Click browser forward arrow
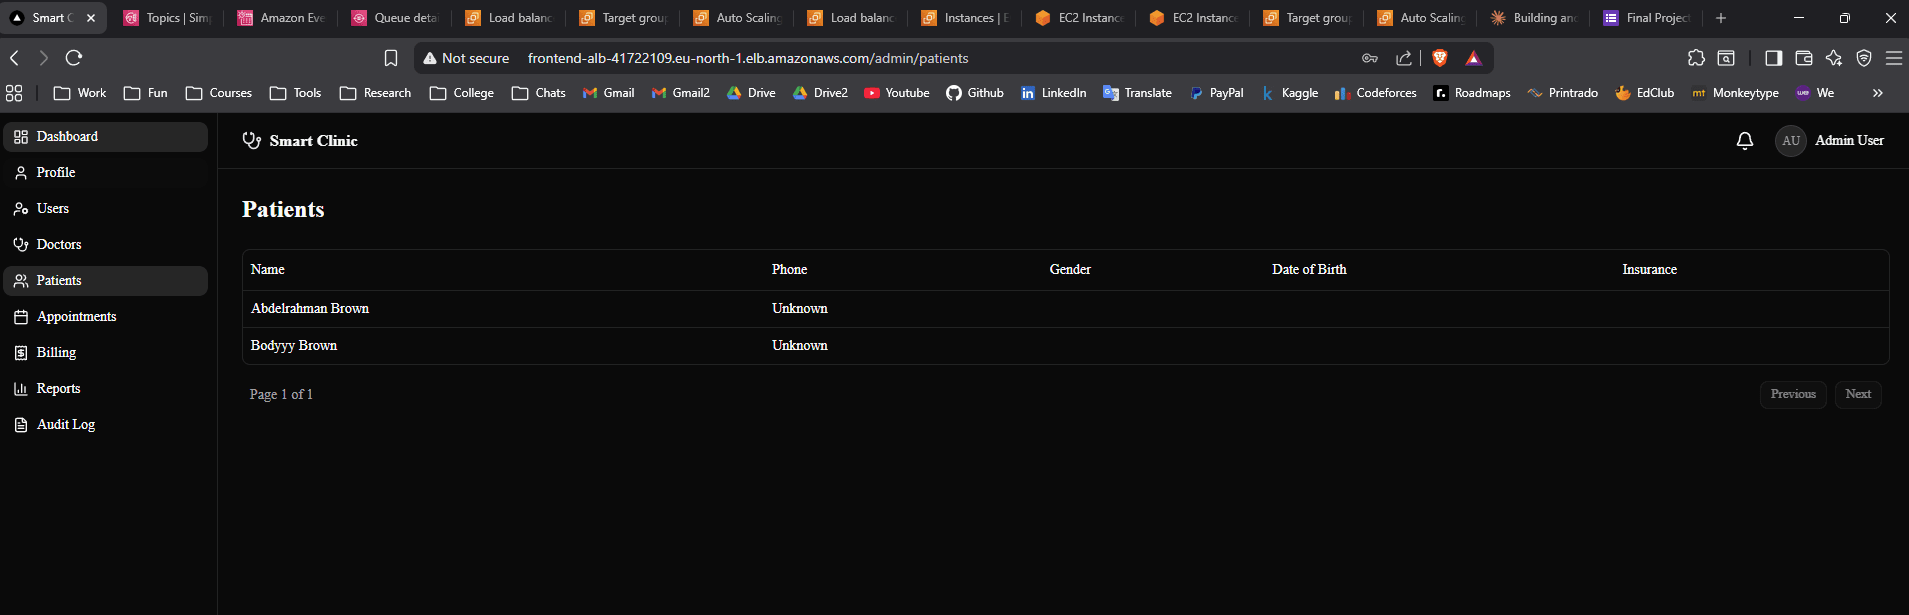The height and width of the screenshot is (615, 1909). point(43,58)
